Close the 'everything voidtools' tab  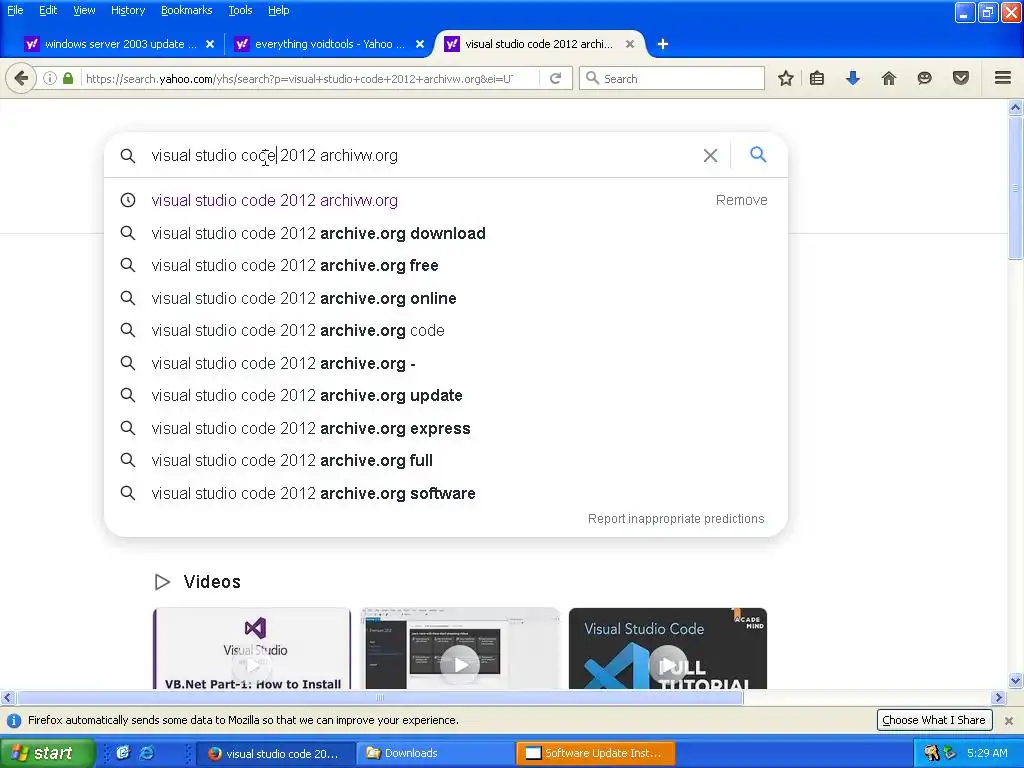click(420, 44)
